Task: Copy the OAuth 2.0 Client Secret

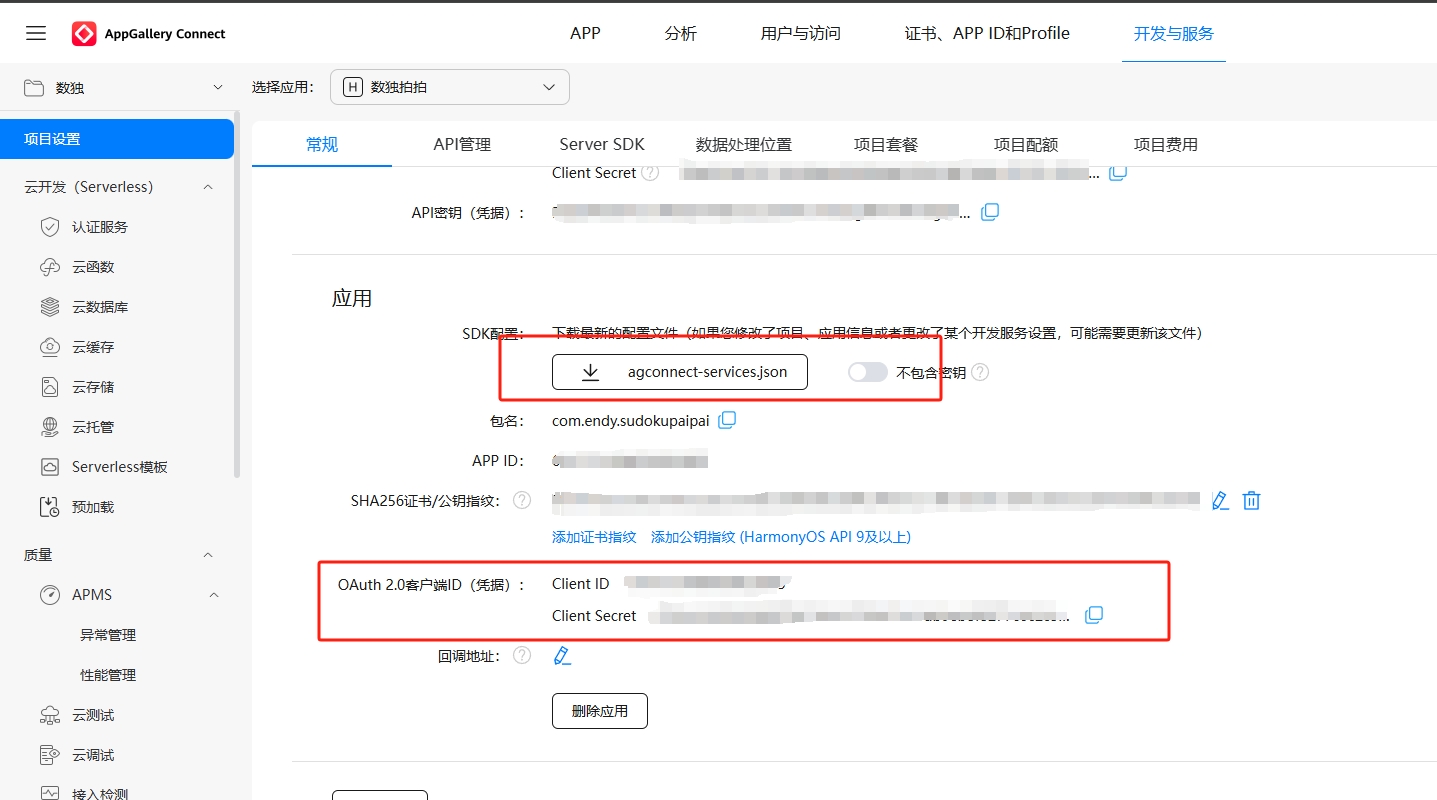Action: click(1094, 615)
